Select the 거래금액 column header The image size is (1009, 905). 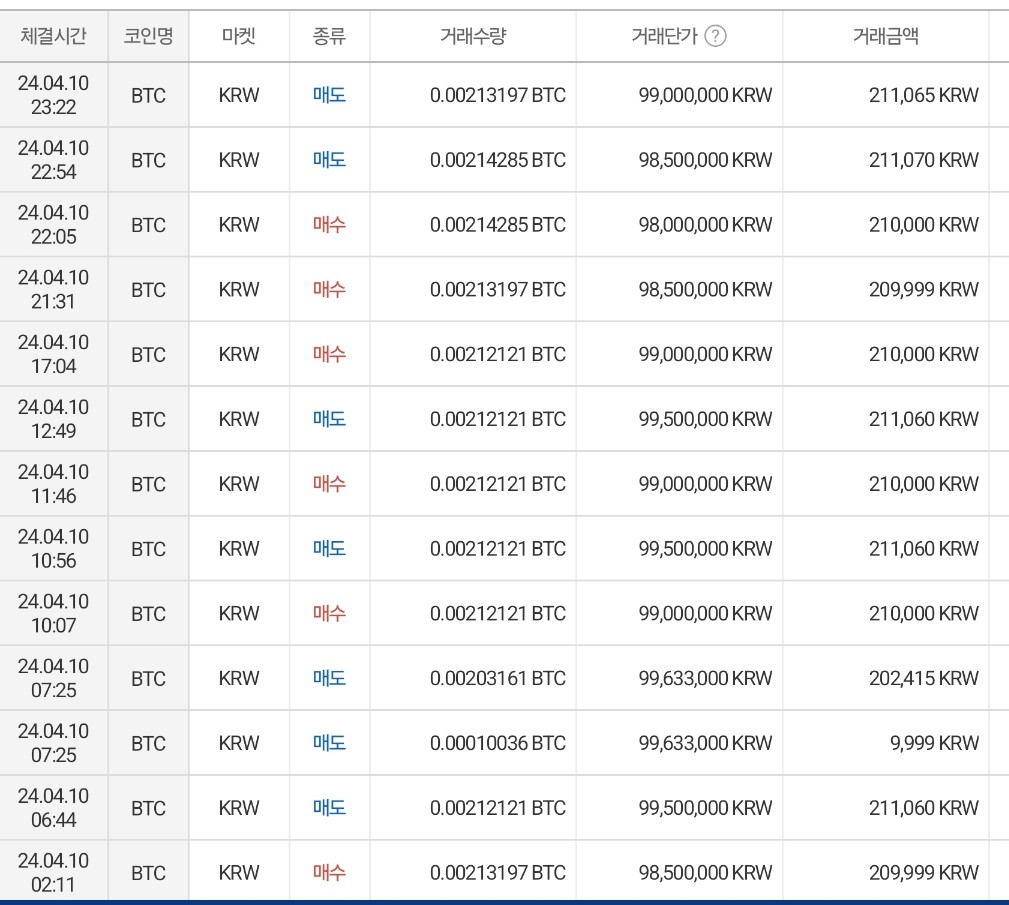pos(885,35)
